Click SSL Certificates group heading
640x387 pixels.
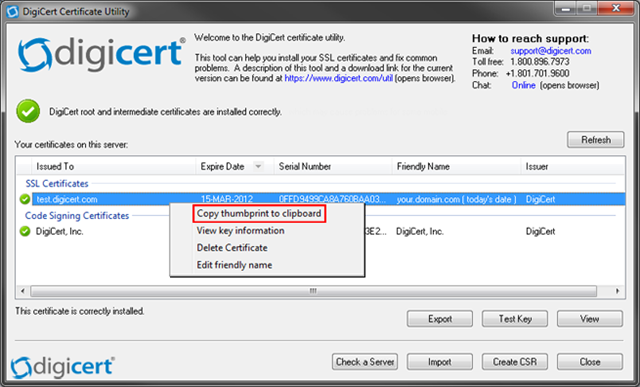tap(57, 183)
